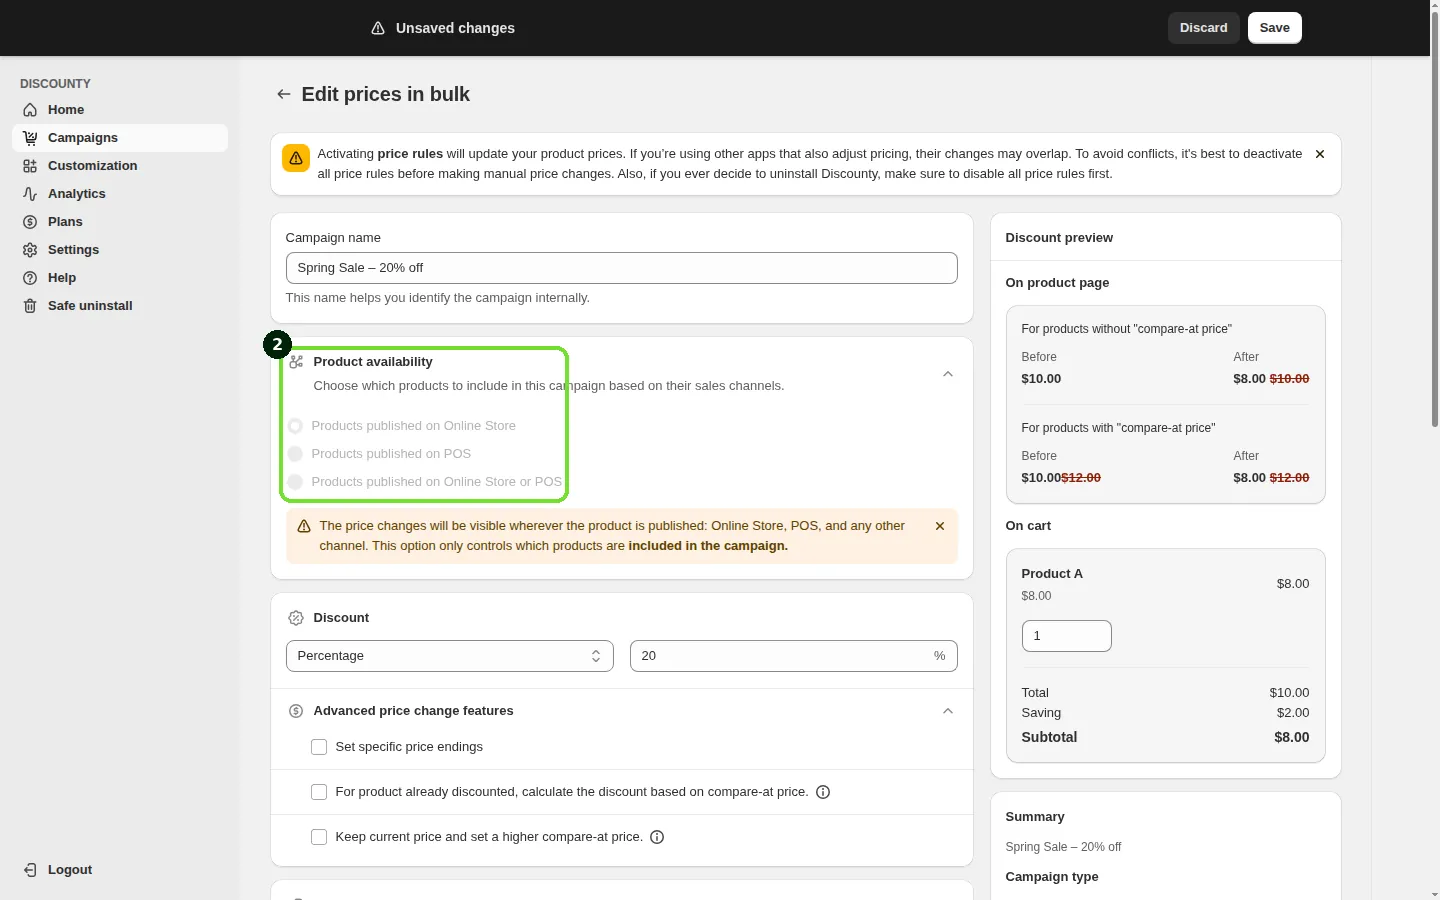Image resolution: width=1440 pixels, height=900 pixels.
Task: Click the Summary heading
Action: click(1035, 817)
